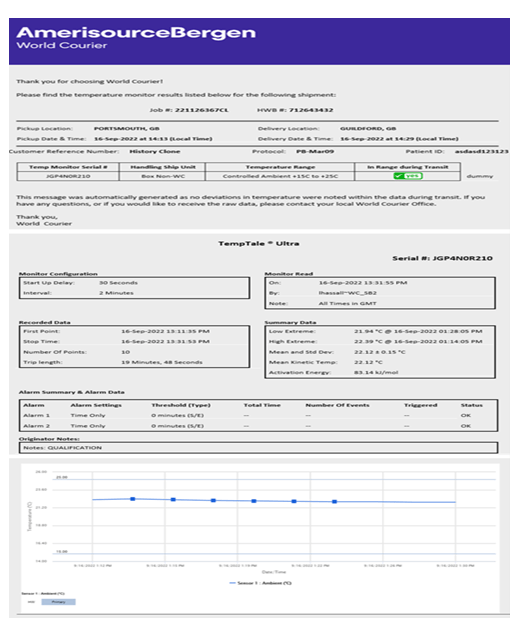Click Monitor Read By value lhassall~WC_SB2
The width and height of the screenshot is (520, 636).
[x=347, y=293]
